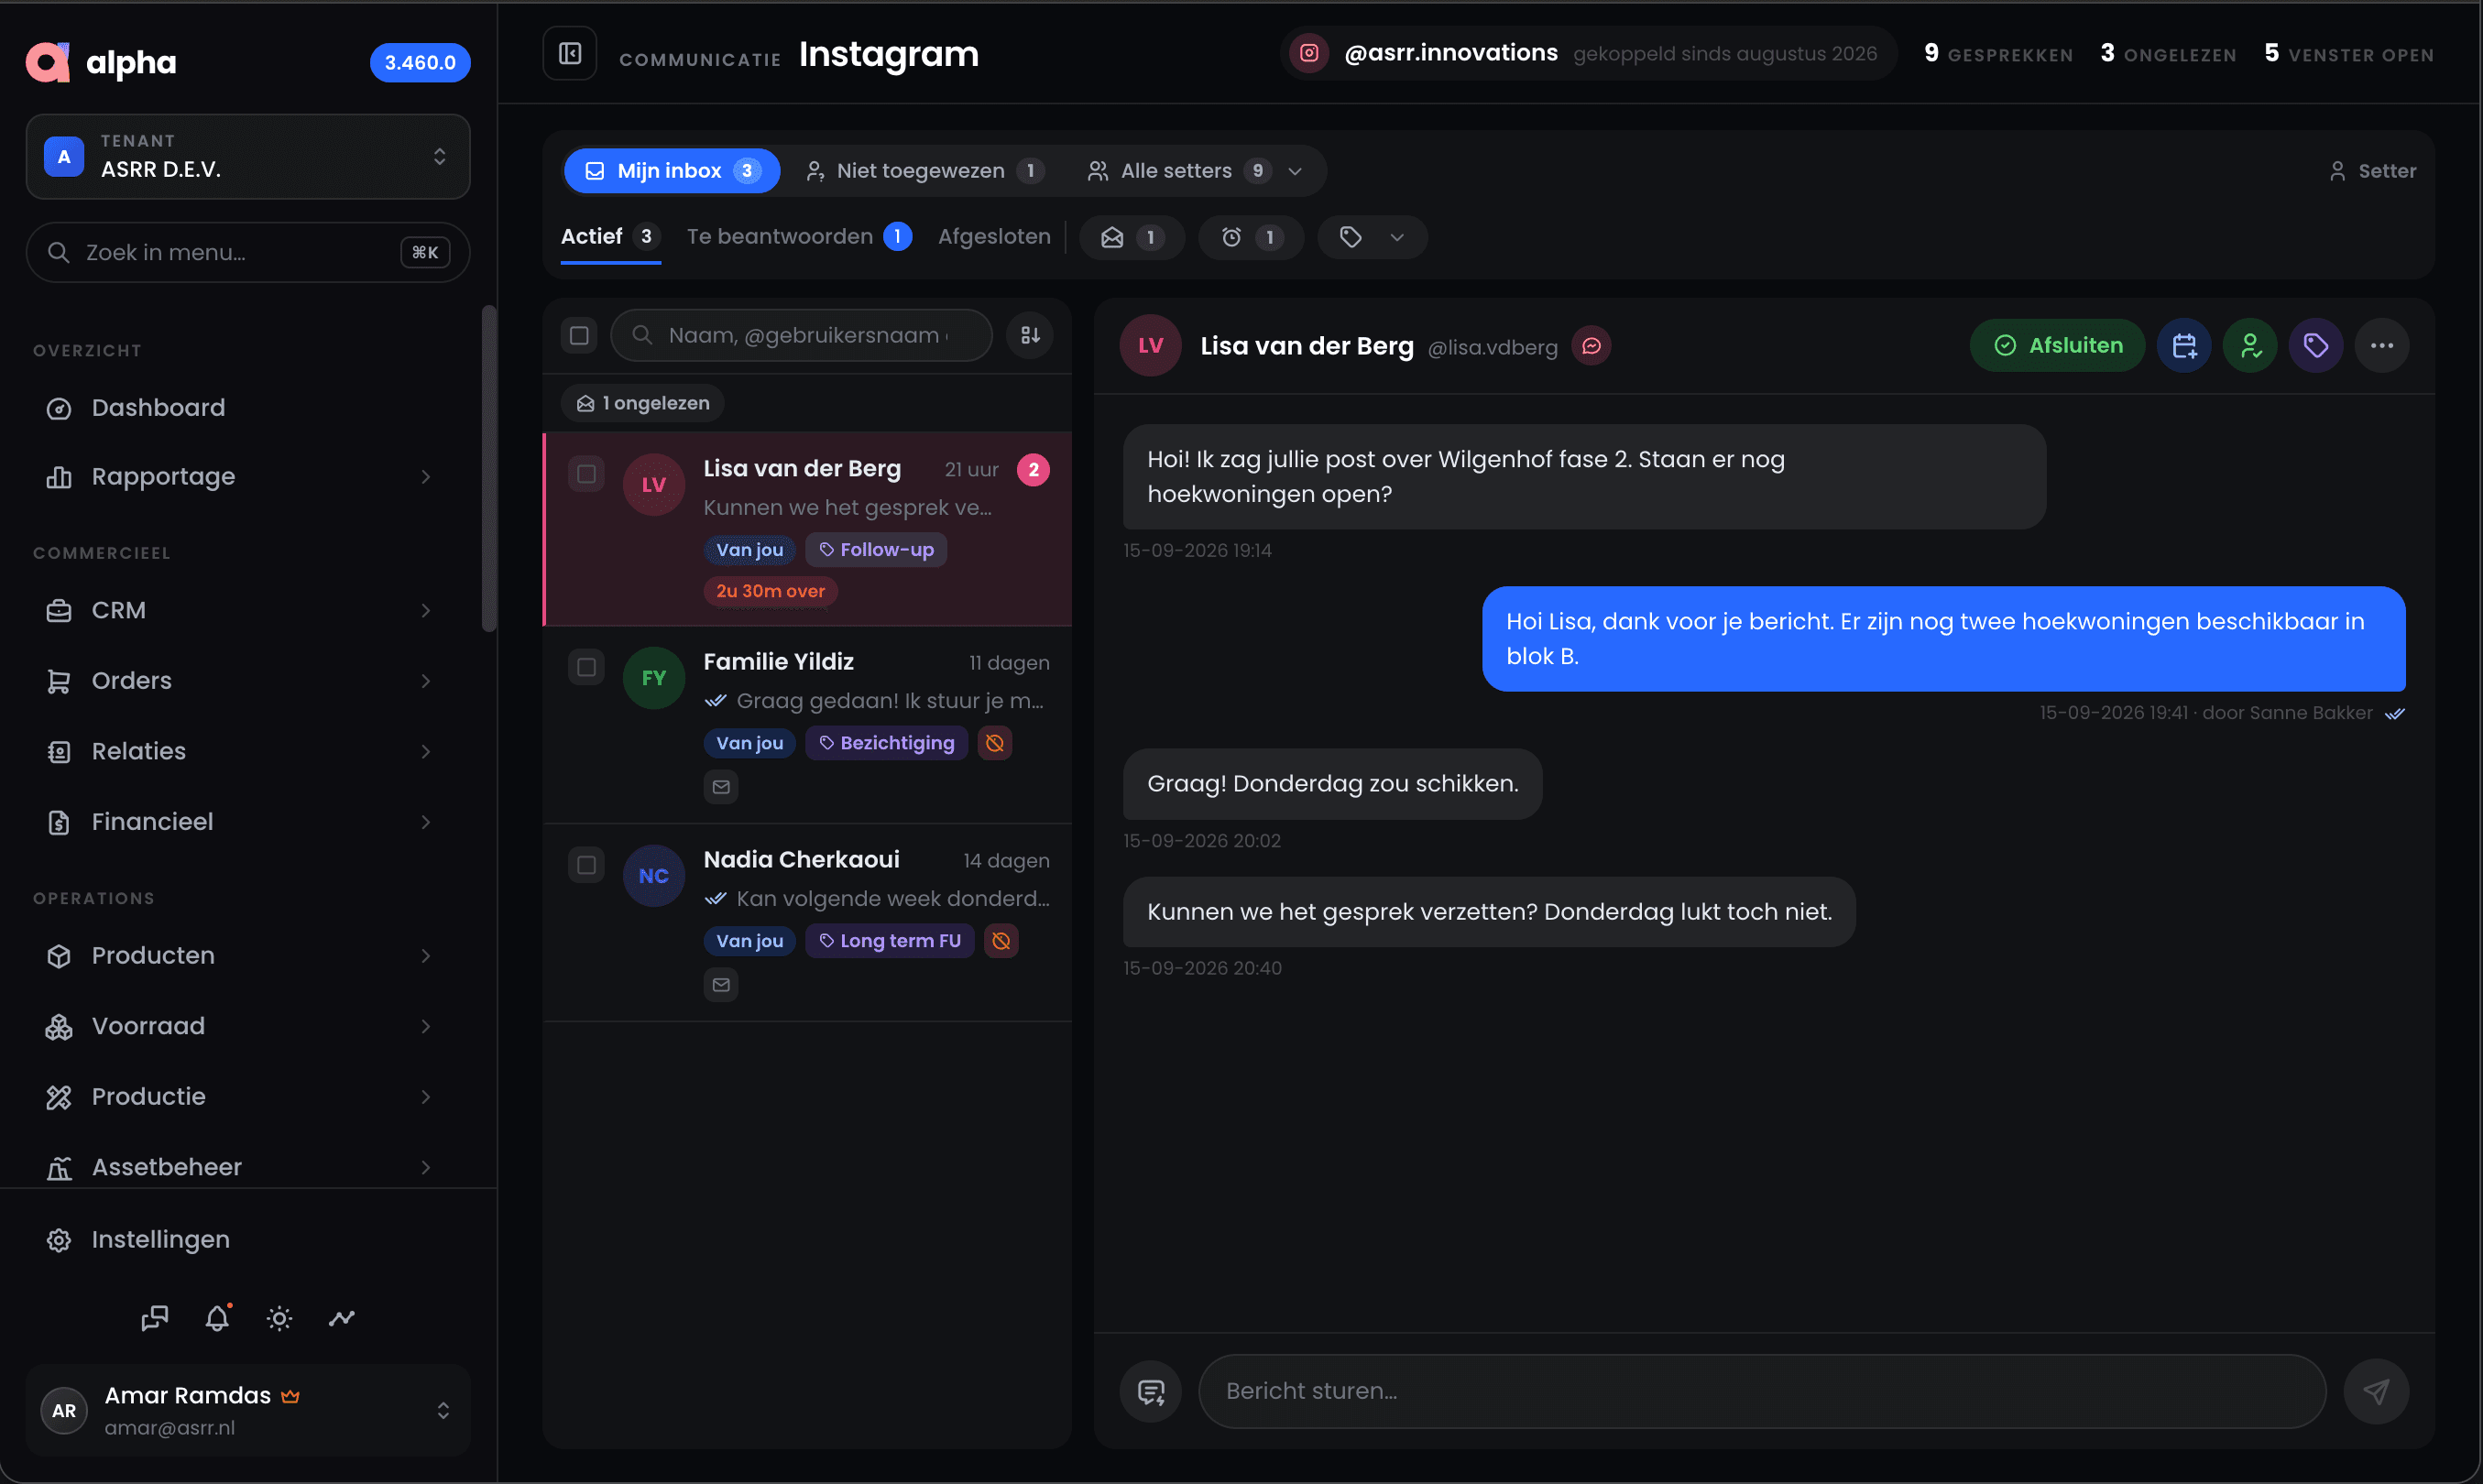Focus the Bericht sturen message field
Viewport: 2483px width, 1484px height.
1761,1391
